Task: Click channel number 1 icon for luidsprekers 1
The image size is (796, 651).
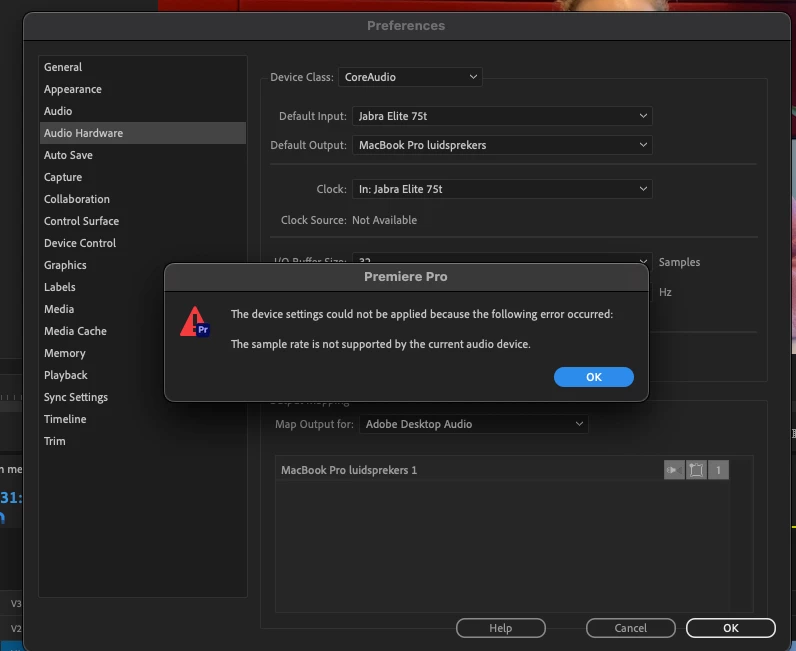Action: click(718, 470)
